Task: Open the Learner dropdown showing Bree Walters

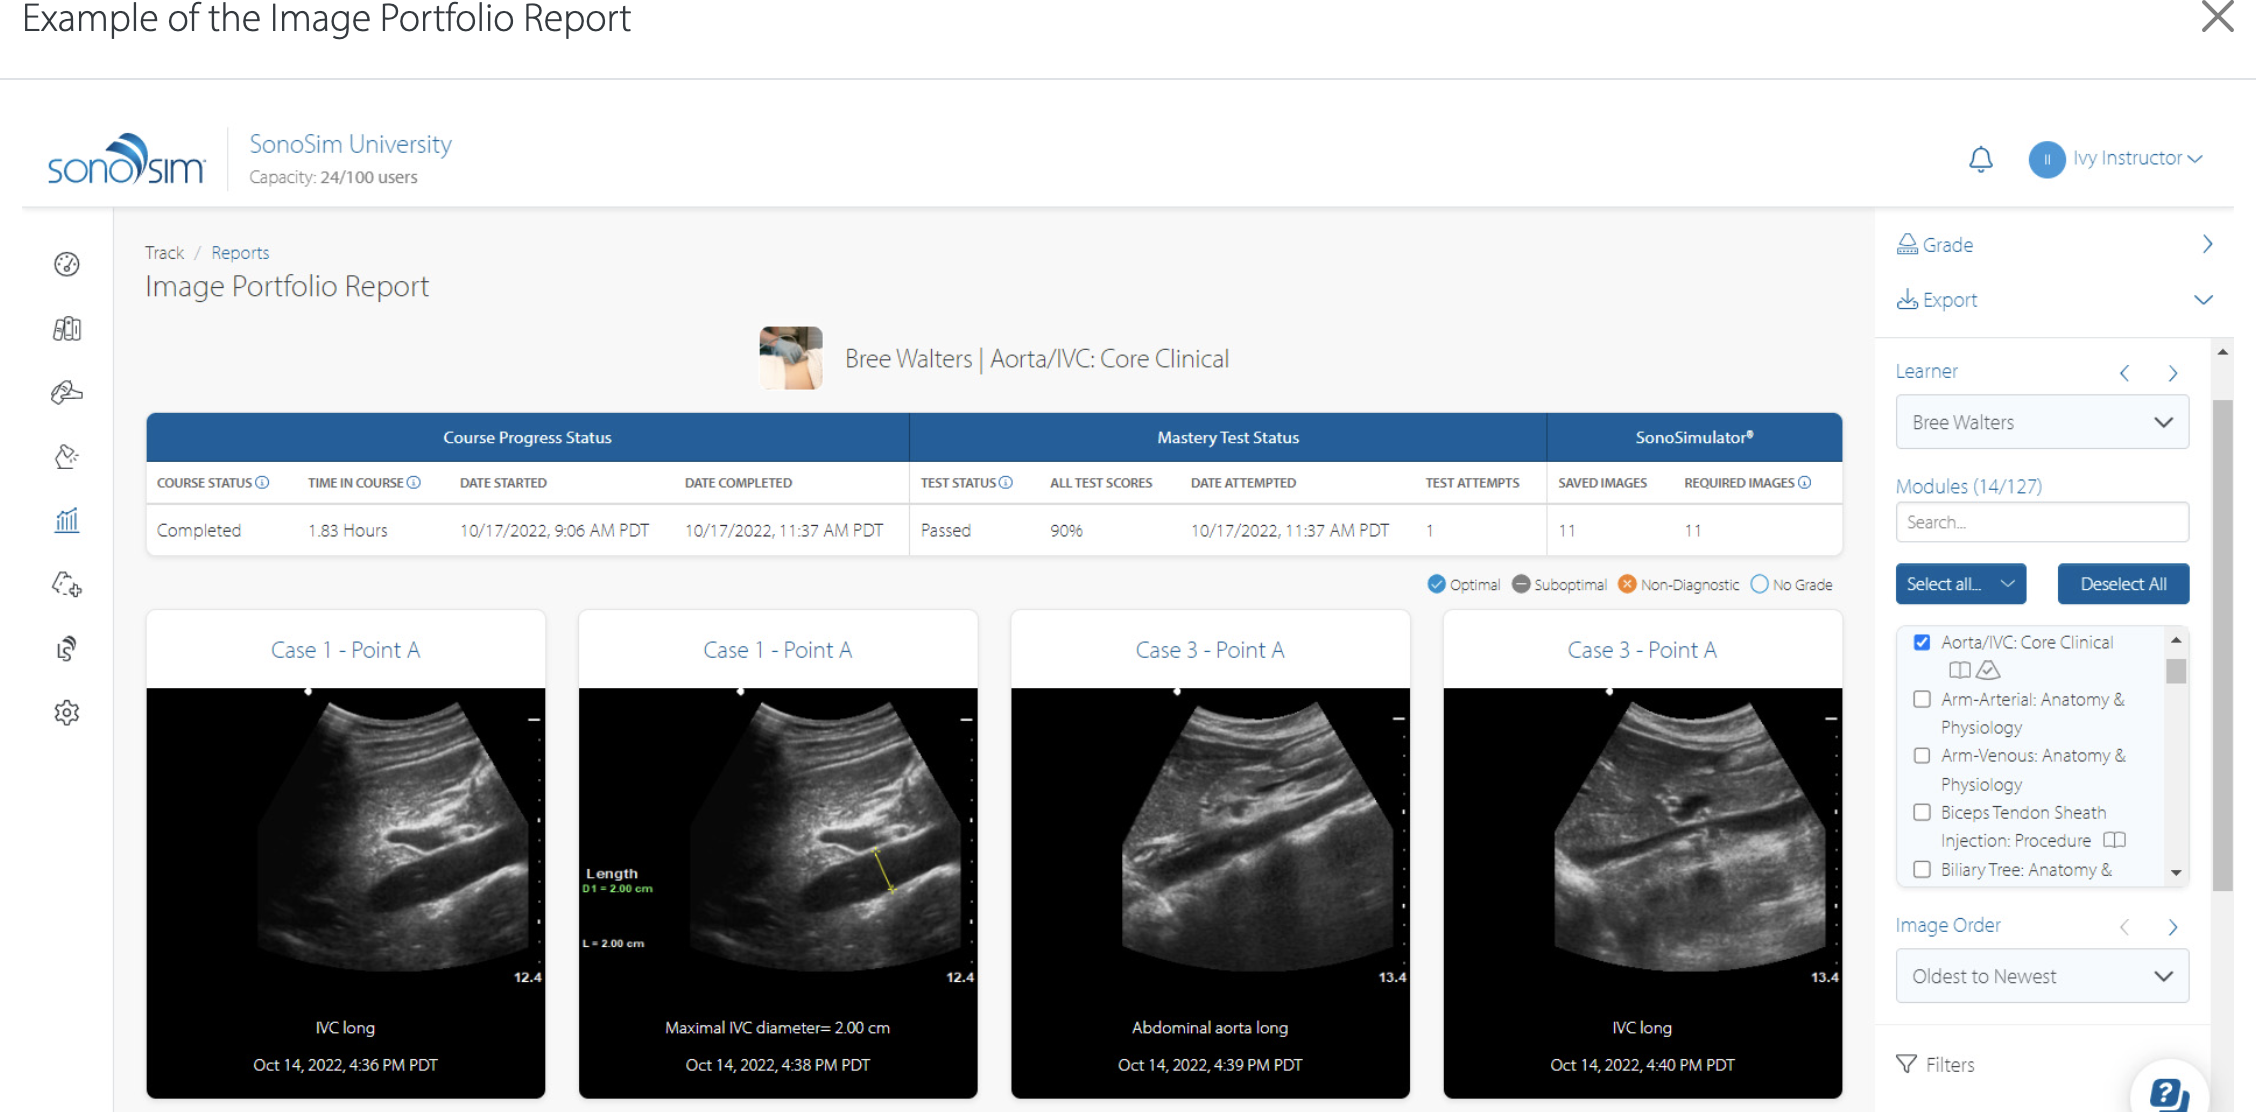Action: (x=2041, y=422)
